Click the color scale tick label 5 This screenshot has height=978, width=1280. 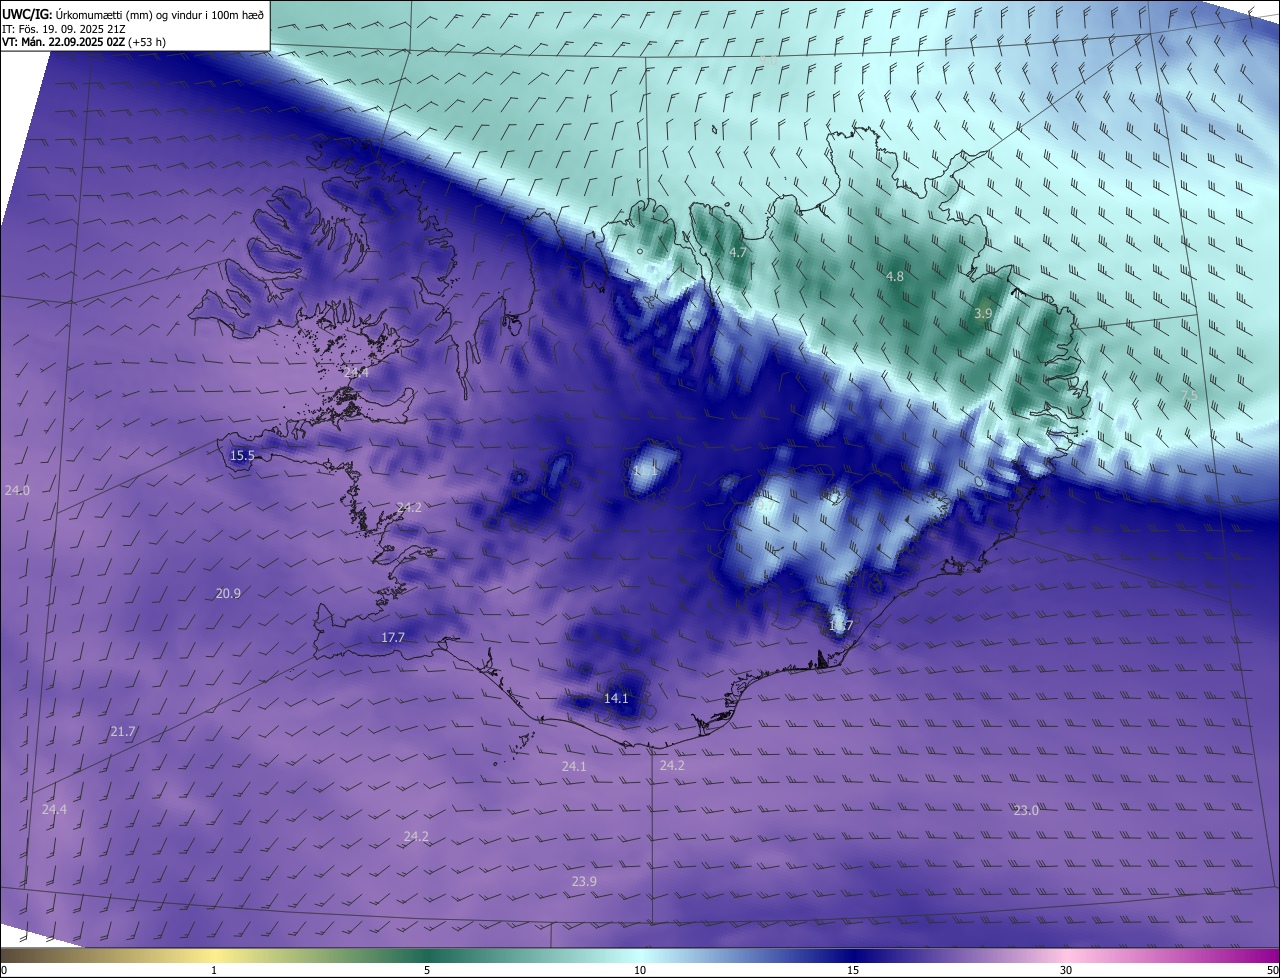coord(427,970)
